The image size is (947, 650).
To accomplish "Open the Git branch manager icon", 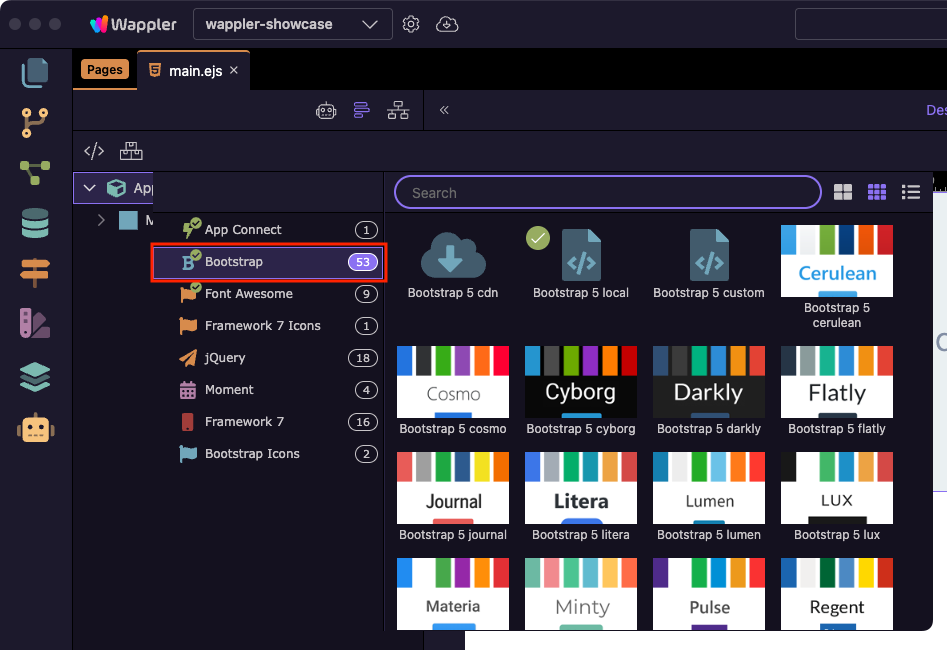I will pos(35,123).
